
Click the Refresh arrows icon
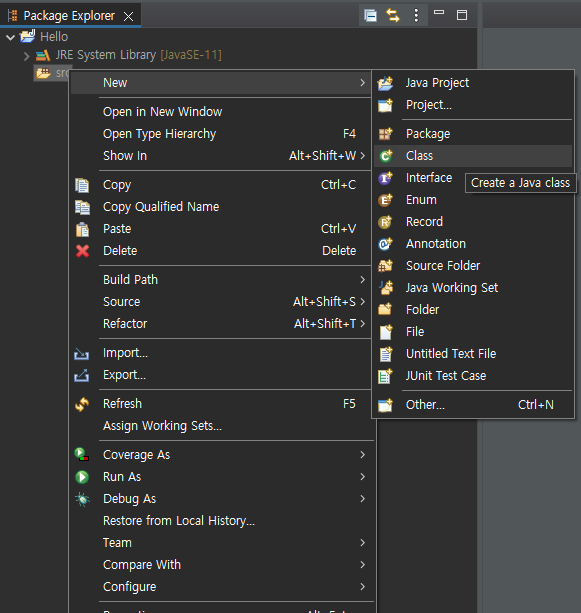pyautogui.click(x=82, y=404)
